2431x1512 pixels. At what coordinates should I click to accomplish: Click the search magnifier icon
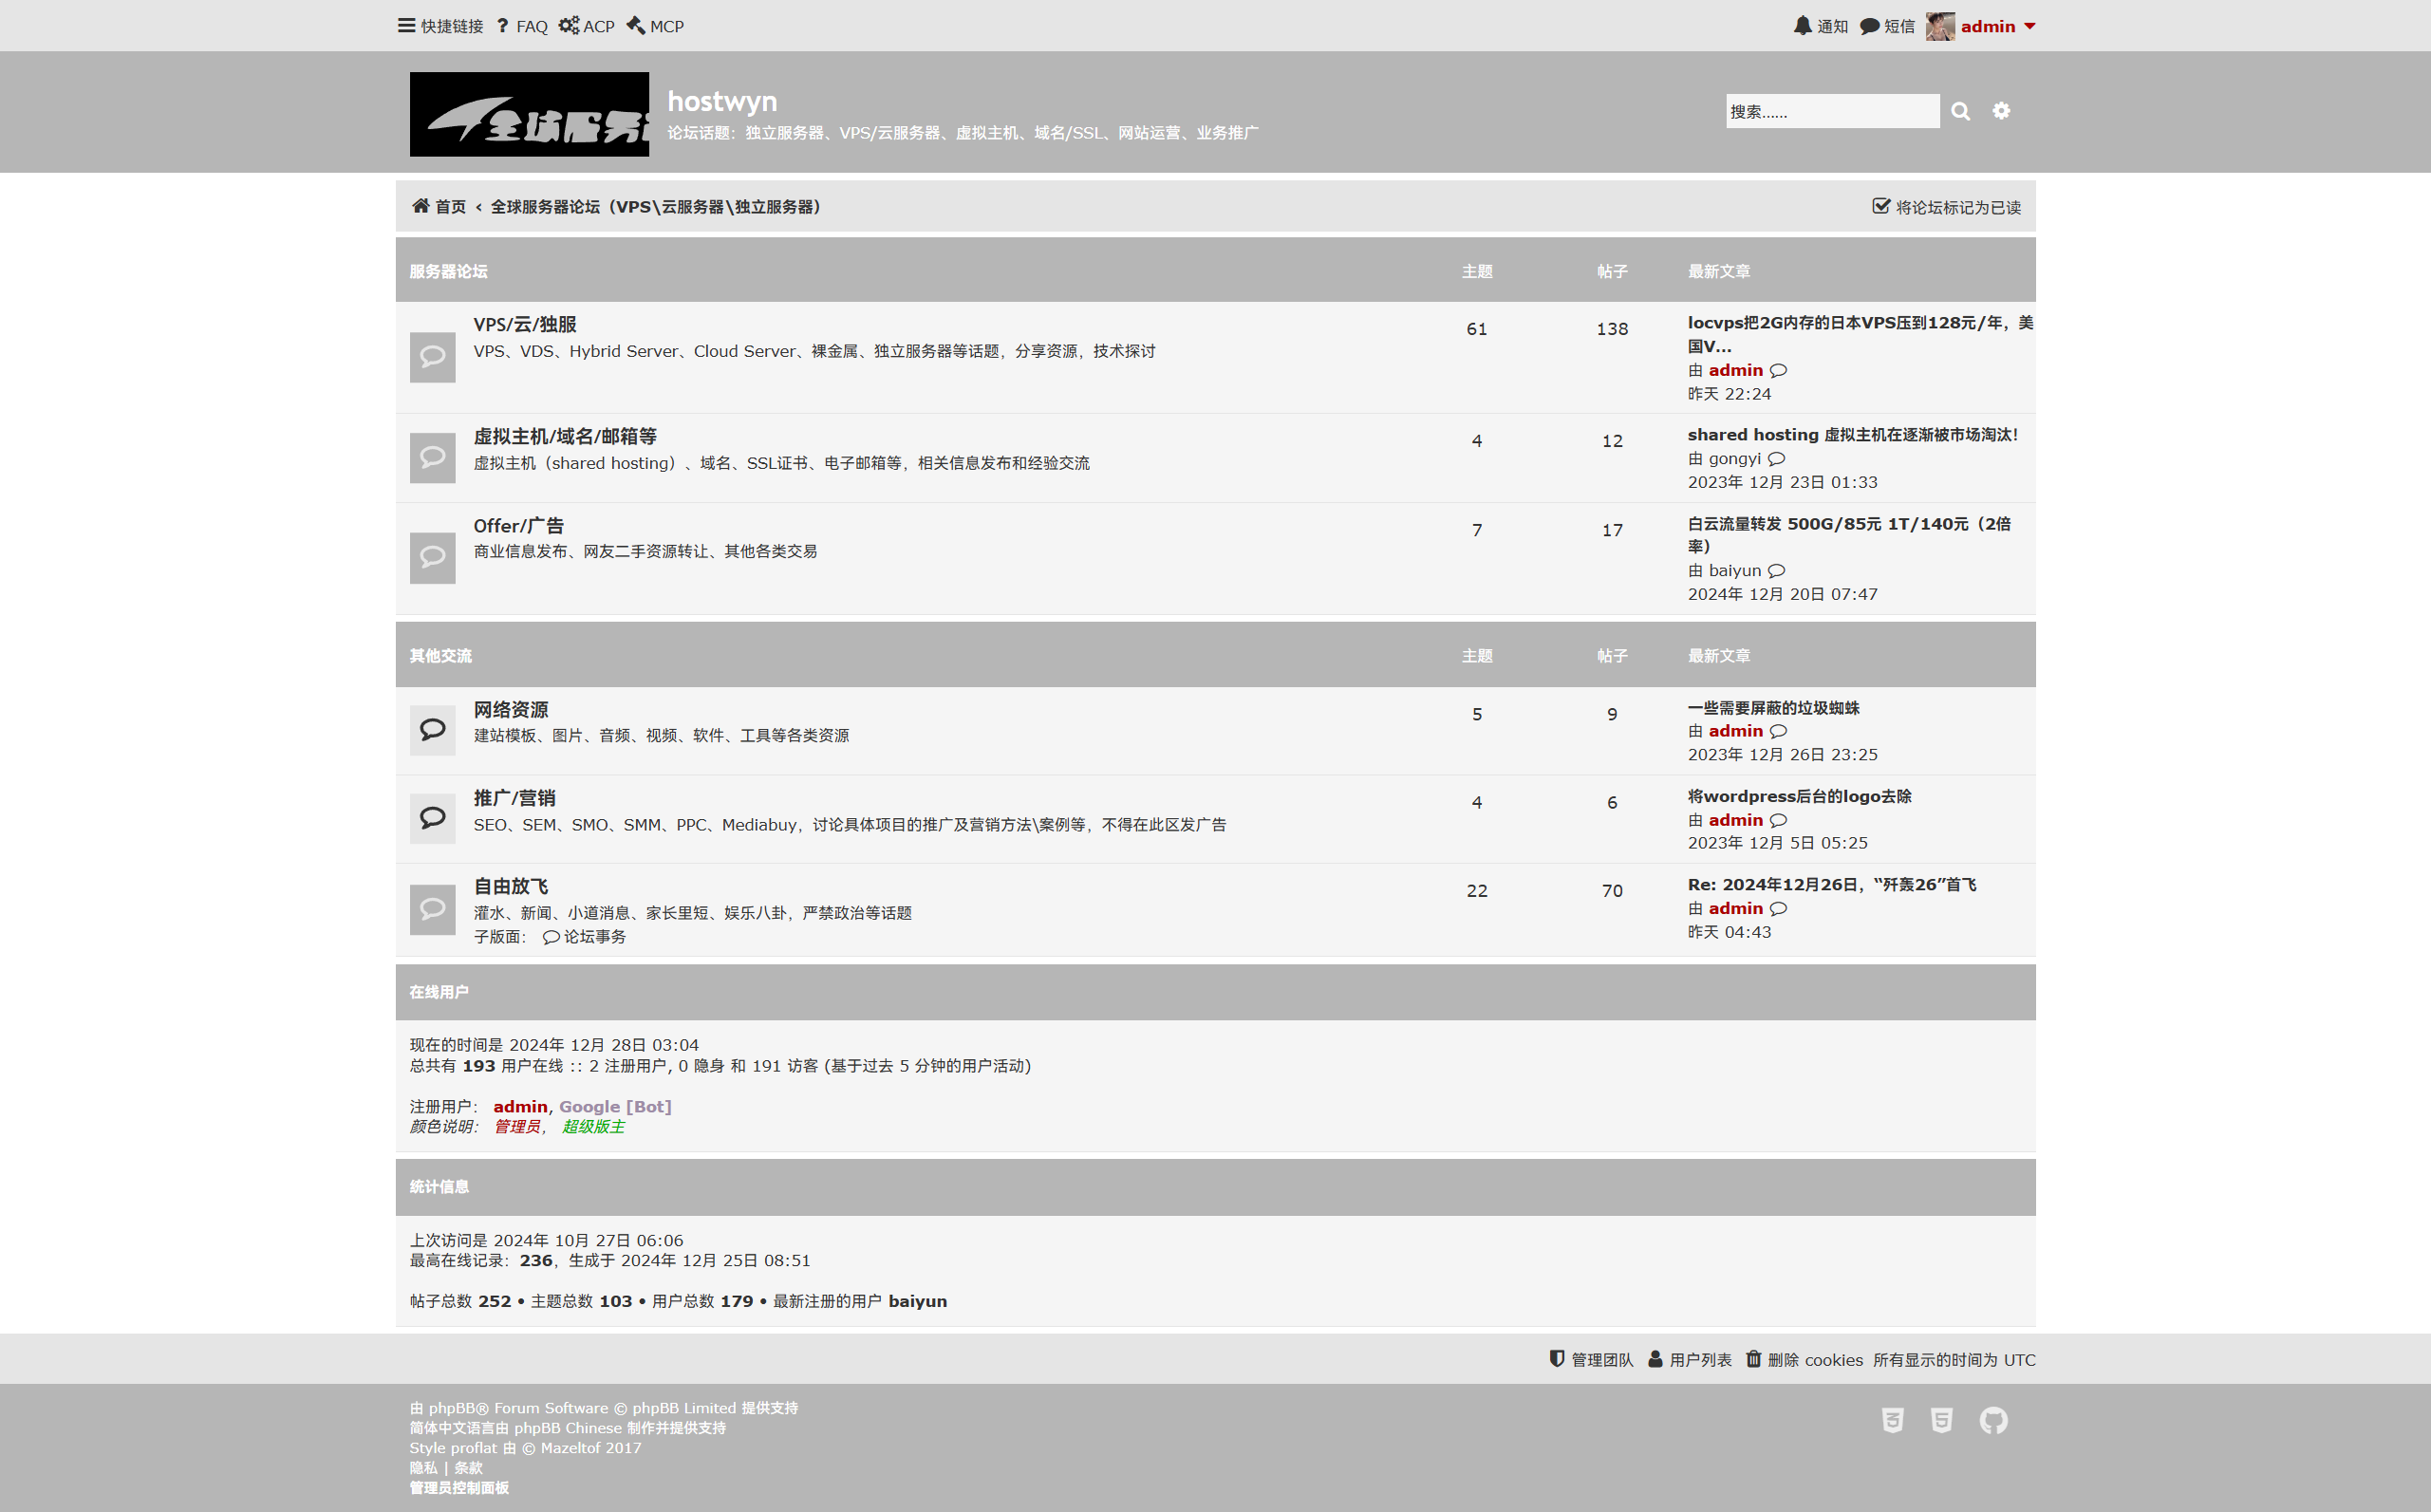pos(1960,111)
